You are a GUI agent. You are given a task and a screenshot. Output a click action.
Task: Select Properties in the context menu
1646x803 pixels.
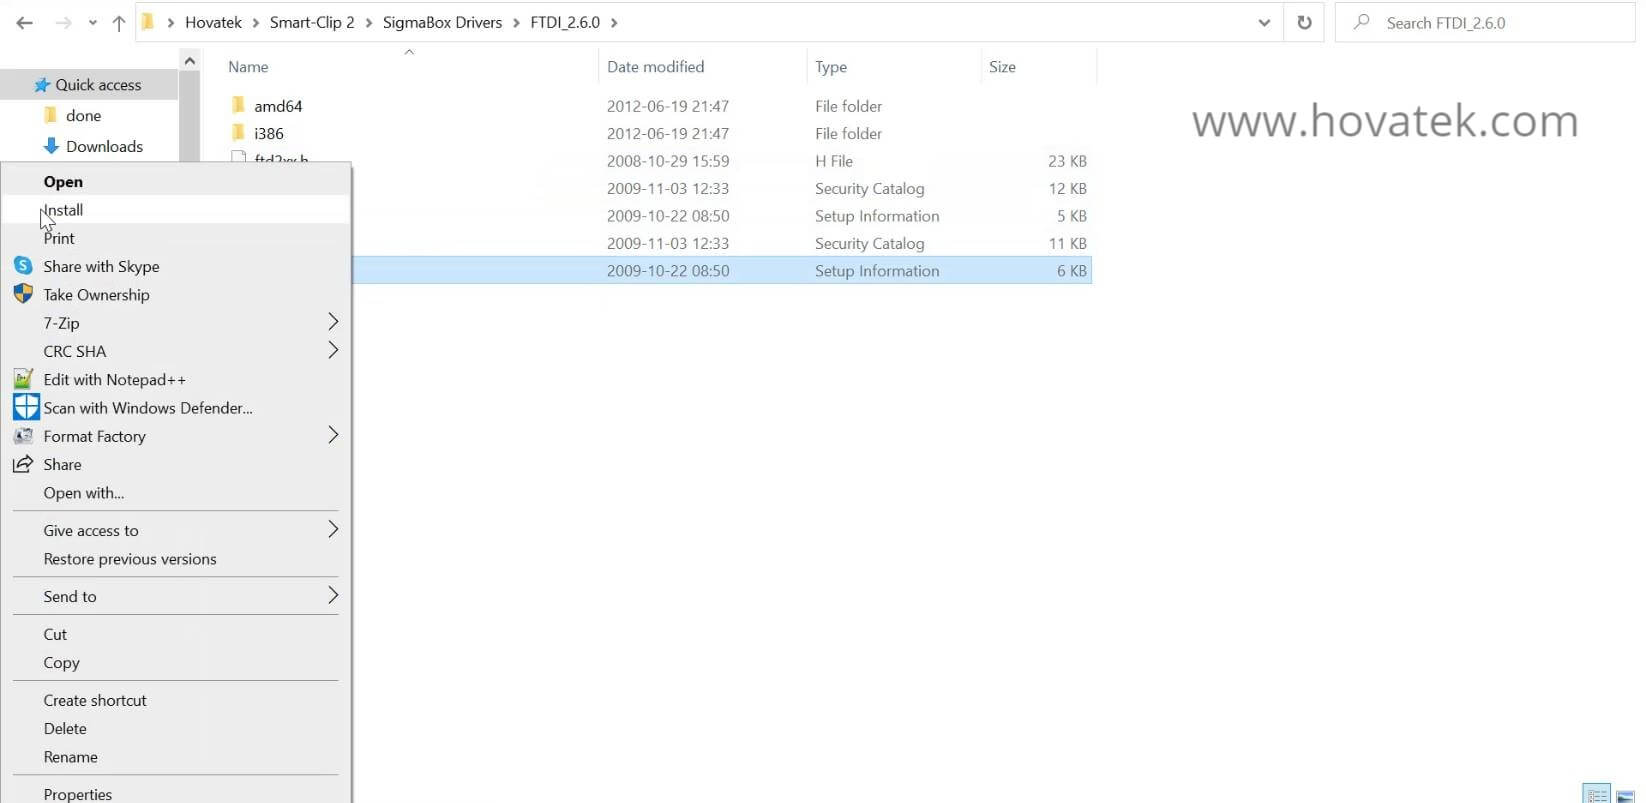tap(78, 793)
